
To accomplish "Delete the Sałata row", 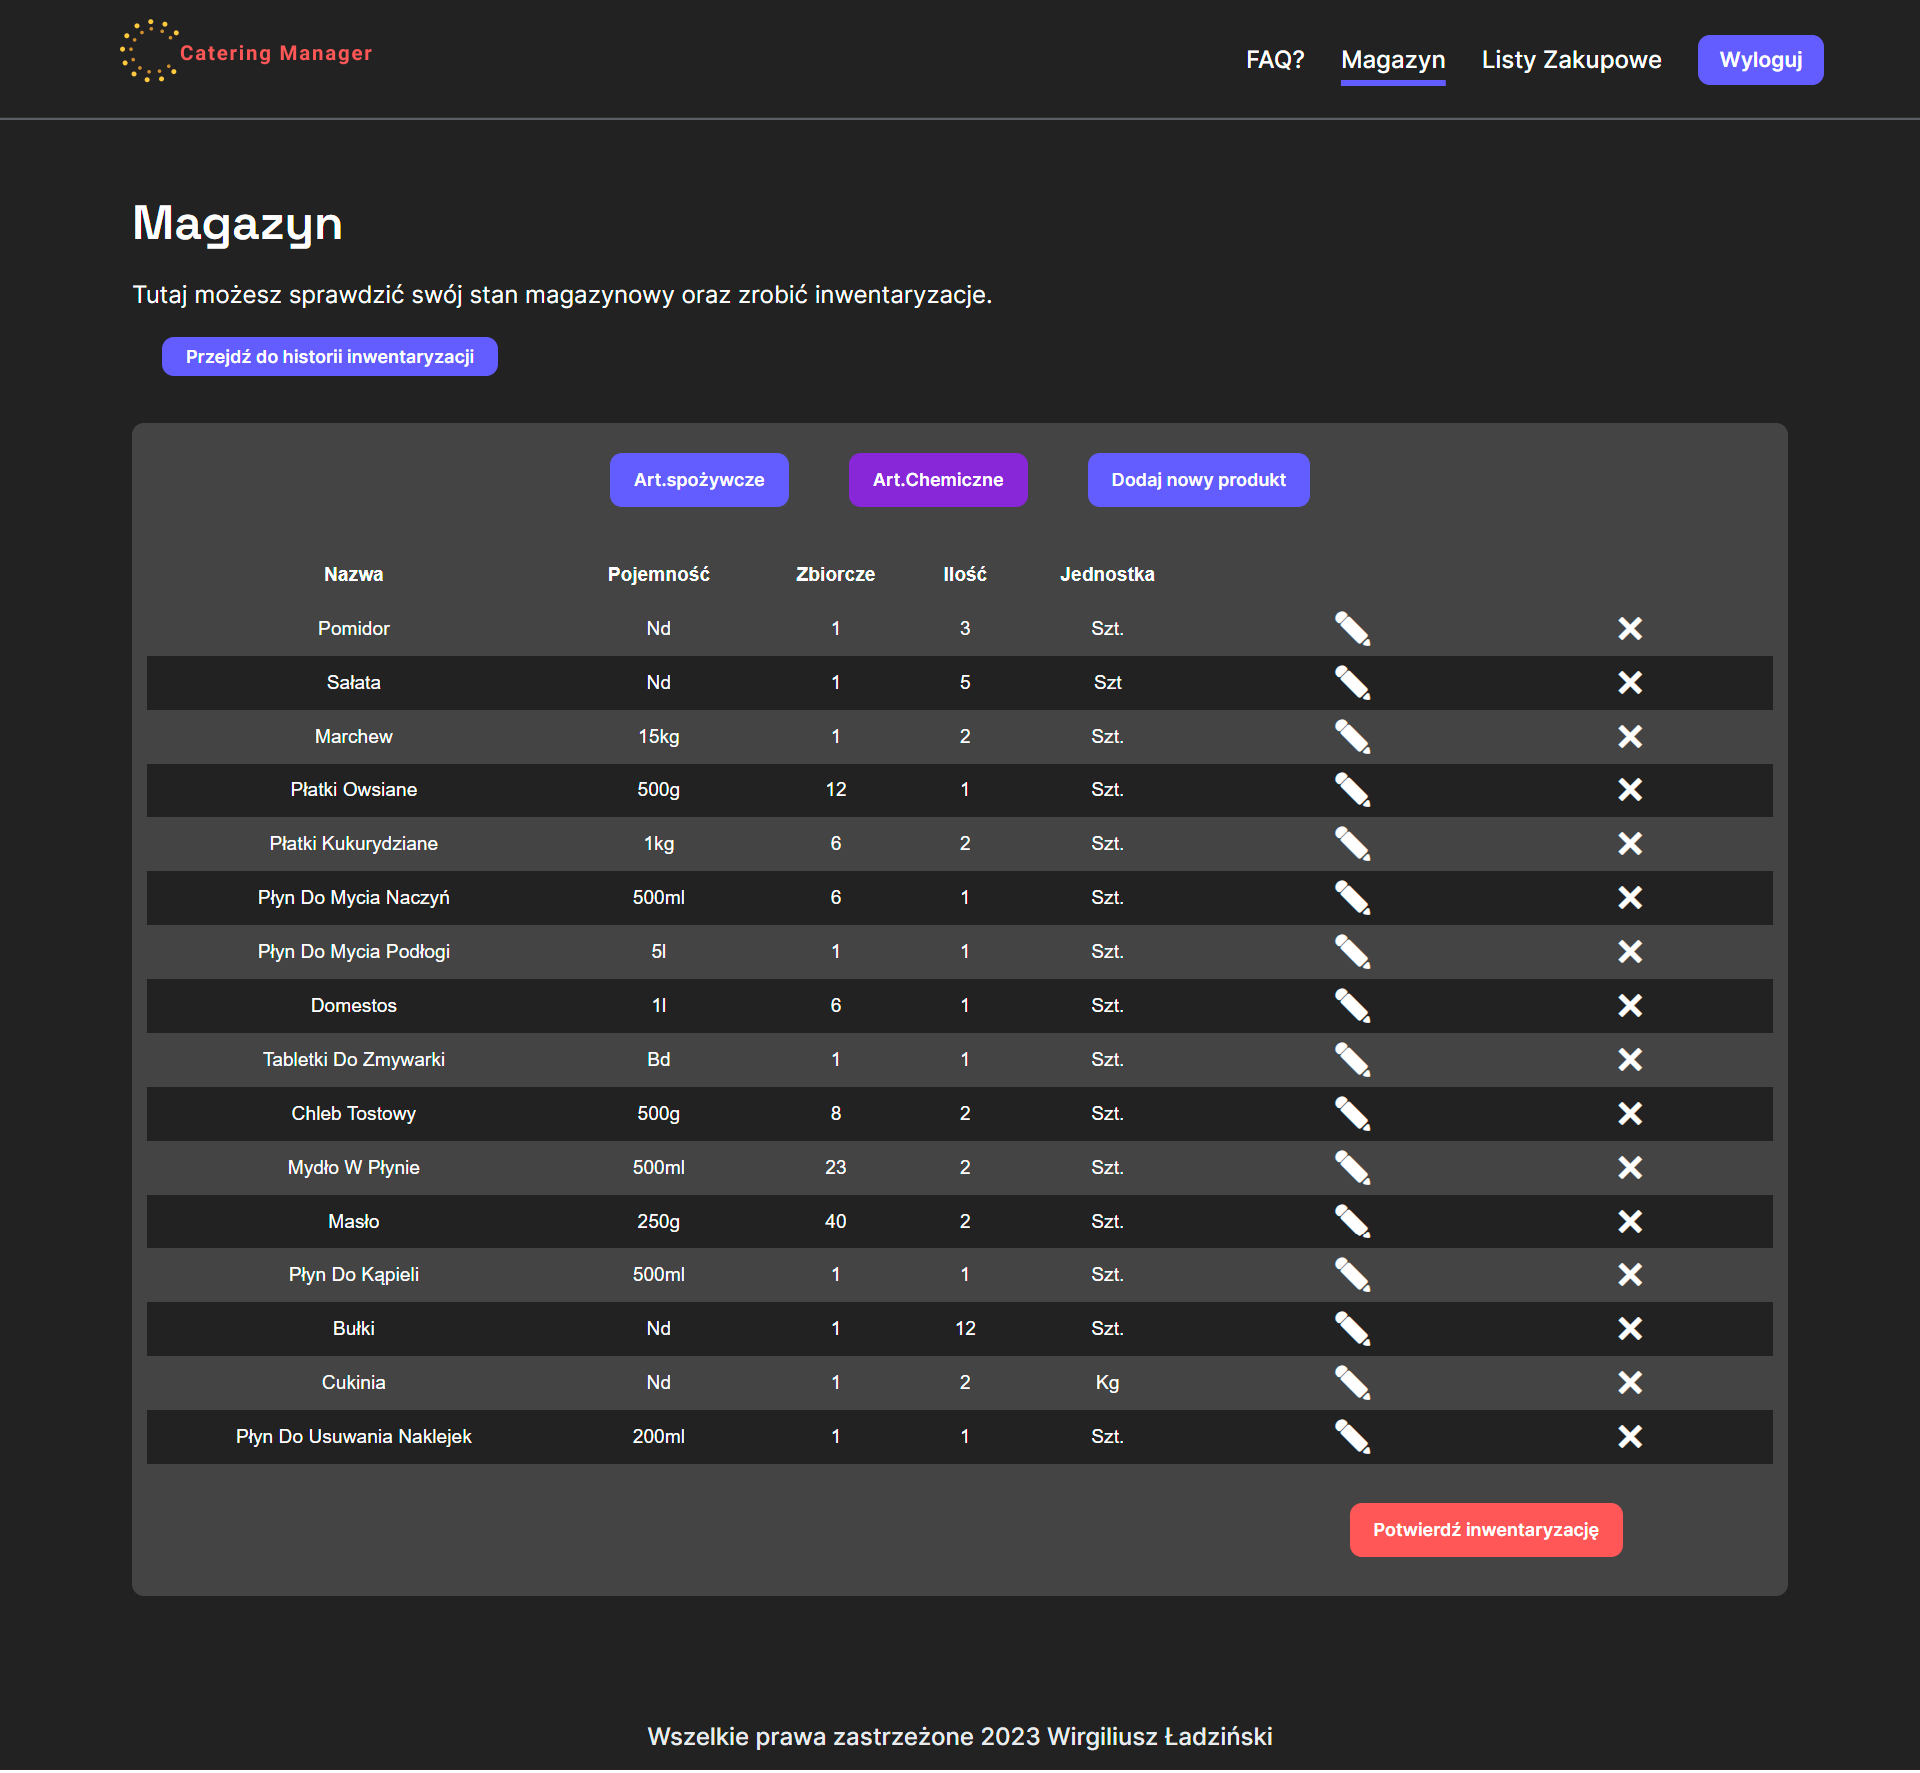I will tap(1630, 683).
